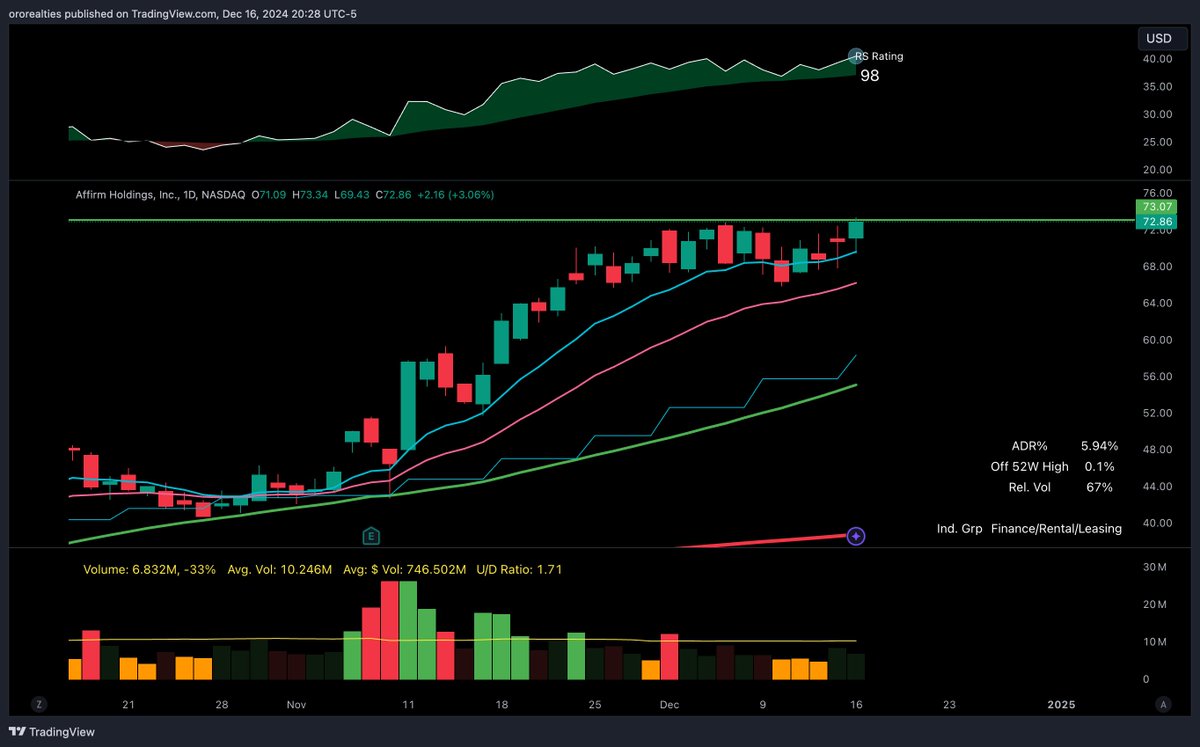Click the 56.00 price scale label
The image size is (1200, 747).
click(1158, 376)
